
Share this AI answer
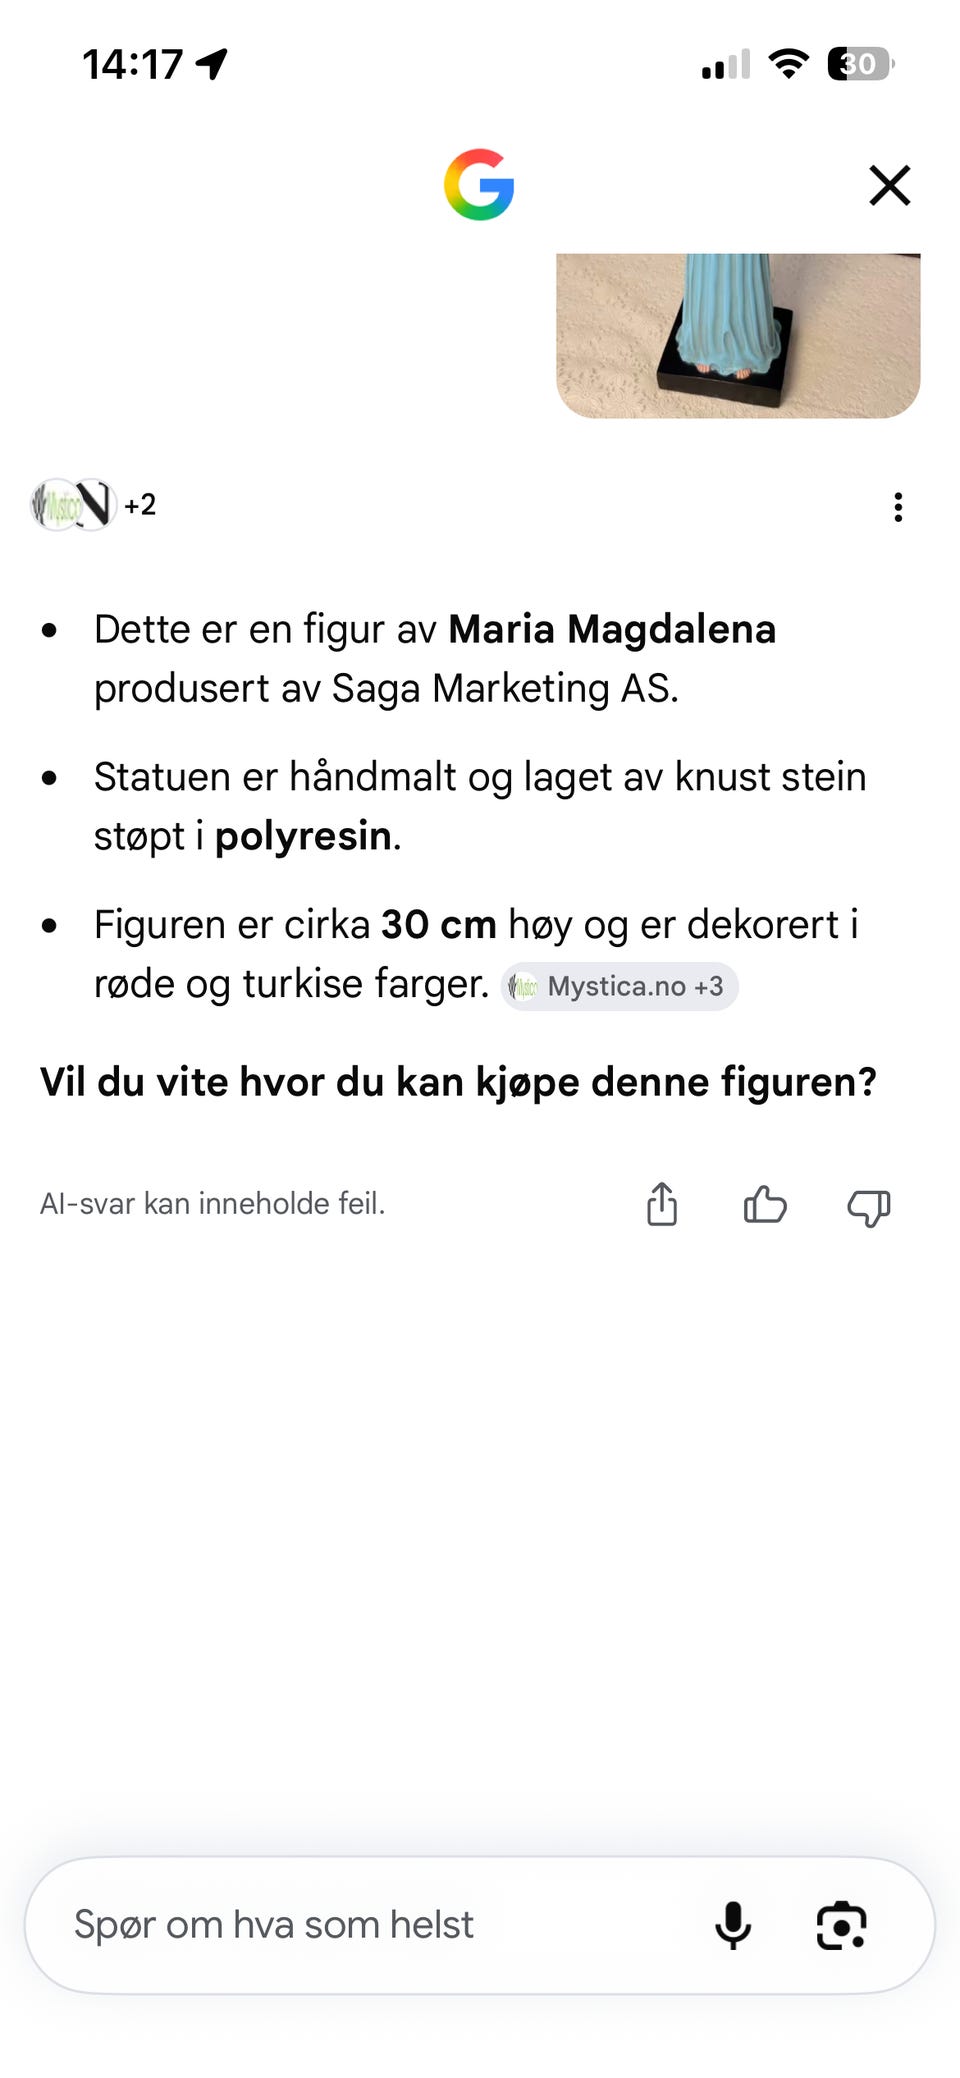click(662, 1204)
